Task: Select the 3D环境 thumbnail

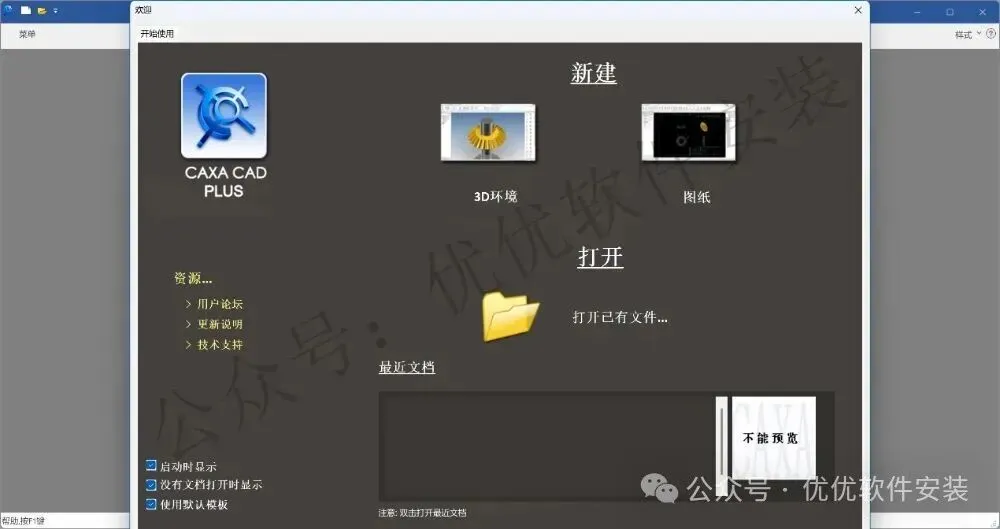Action: [x=488, y=133]
